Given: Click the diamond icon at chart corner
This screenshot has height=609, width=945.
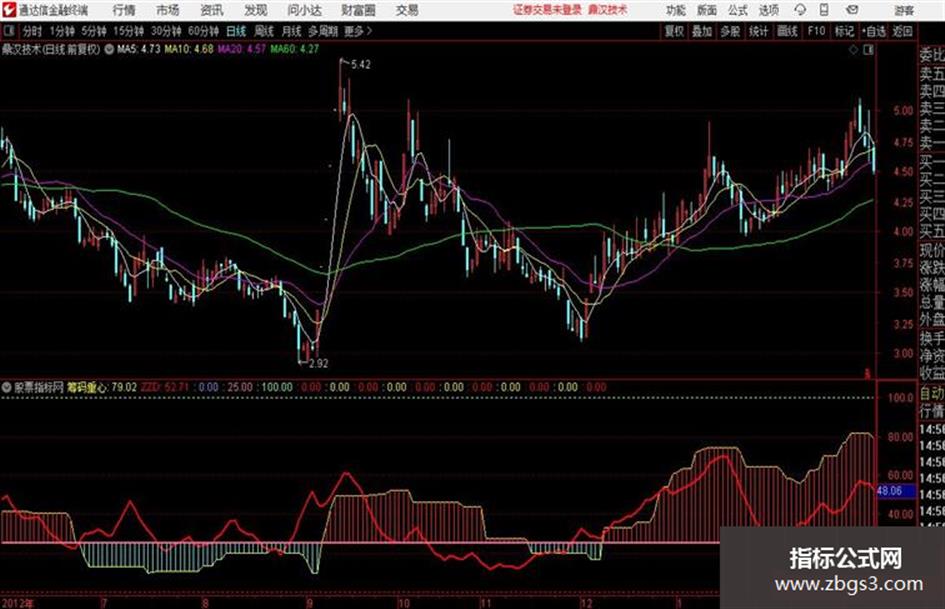Looking at the screenshot, I should point(853,50).
